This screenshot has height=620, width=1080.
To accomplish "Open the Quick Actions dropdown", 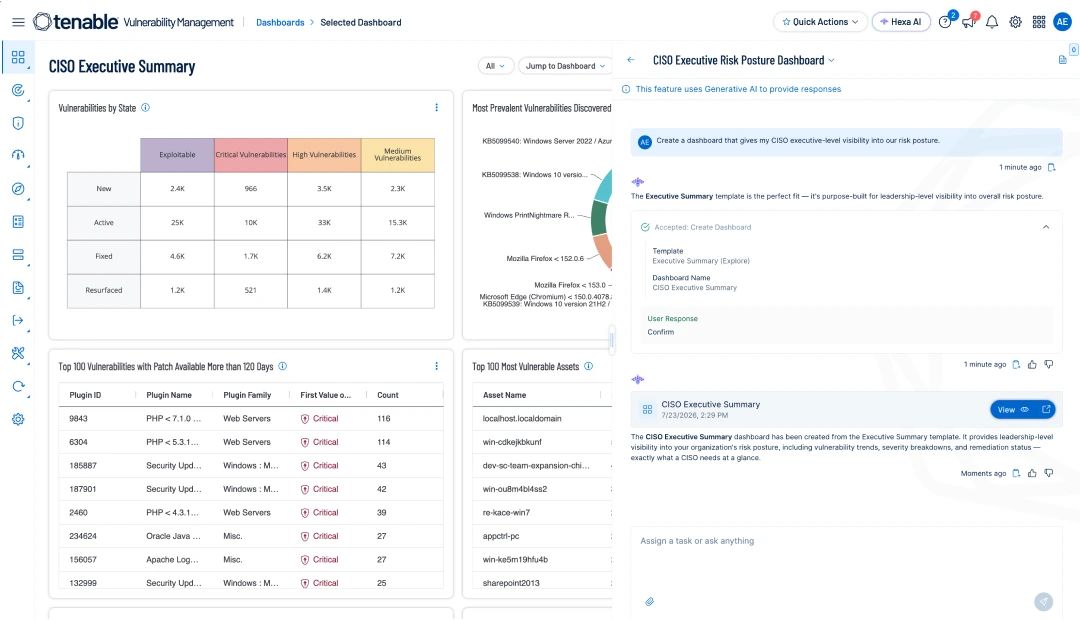I will pyautogui.click(x=820, y=22).
